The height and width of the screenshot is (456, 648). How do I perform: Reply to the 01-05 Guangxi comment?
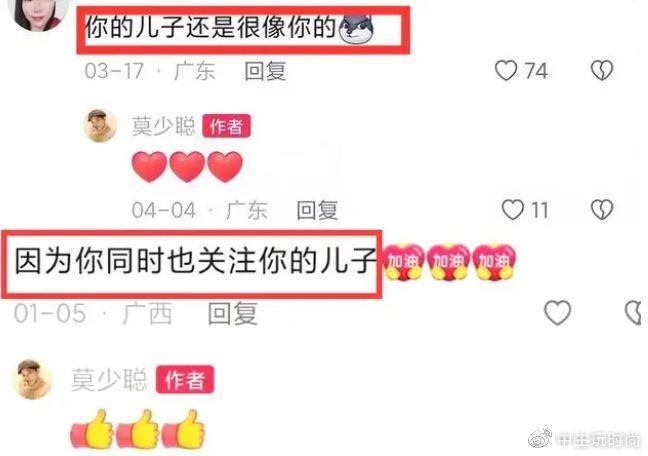tap(233, 313)
